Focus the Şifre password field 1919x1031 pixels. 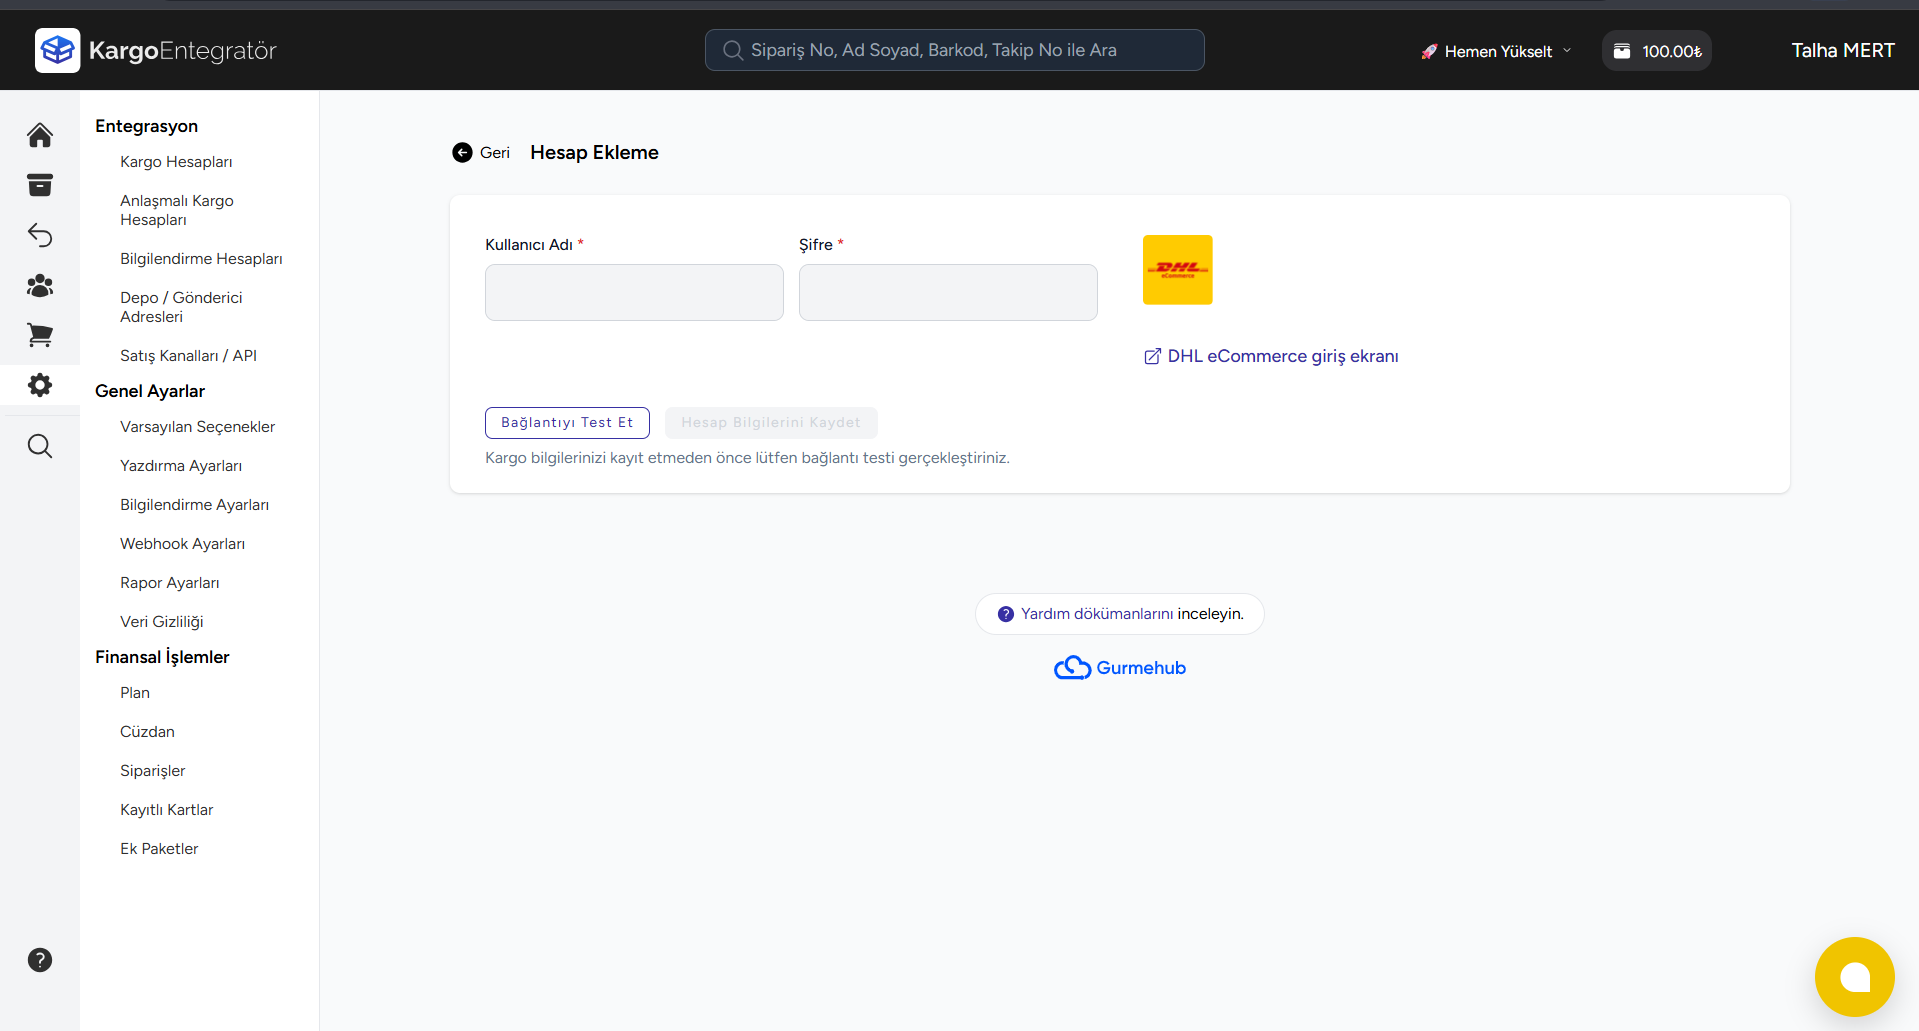[x=948, y=292]
